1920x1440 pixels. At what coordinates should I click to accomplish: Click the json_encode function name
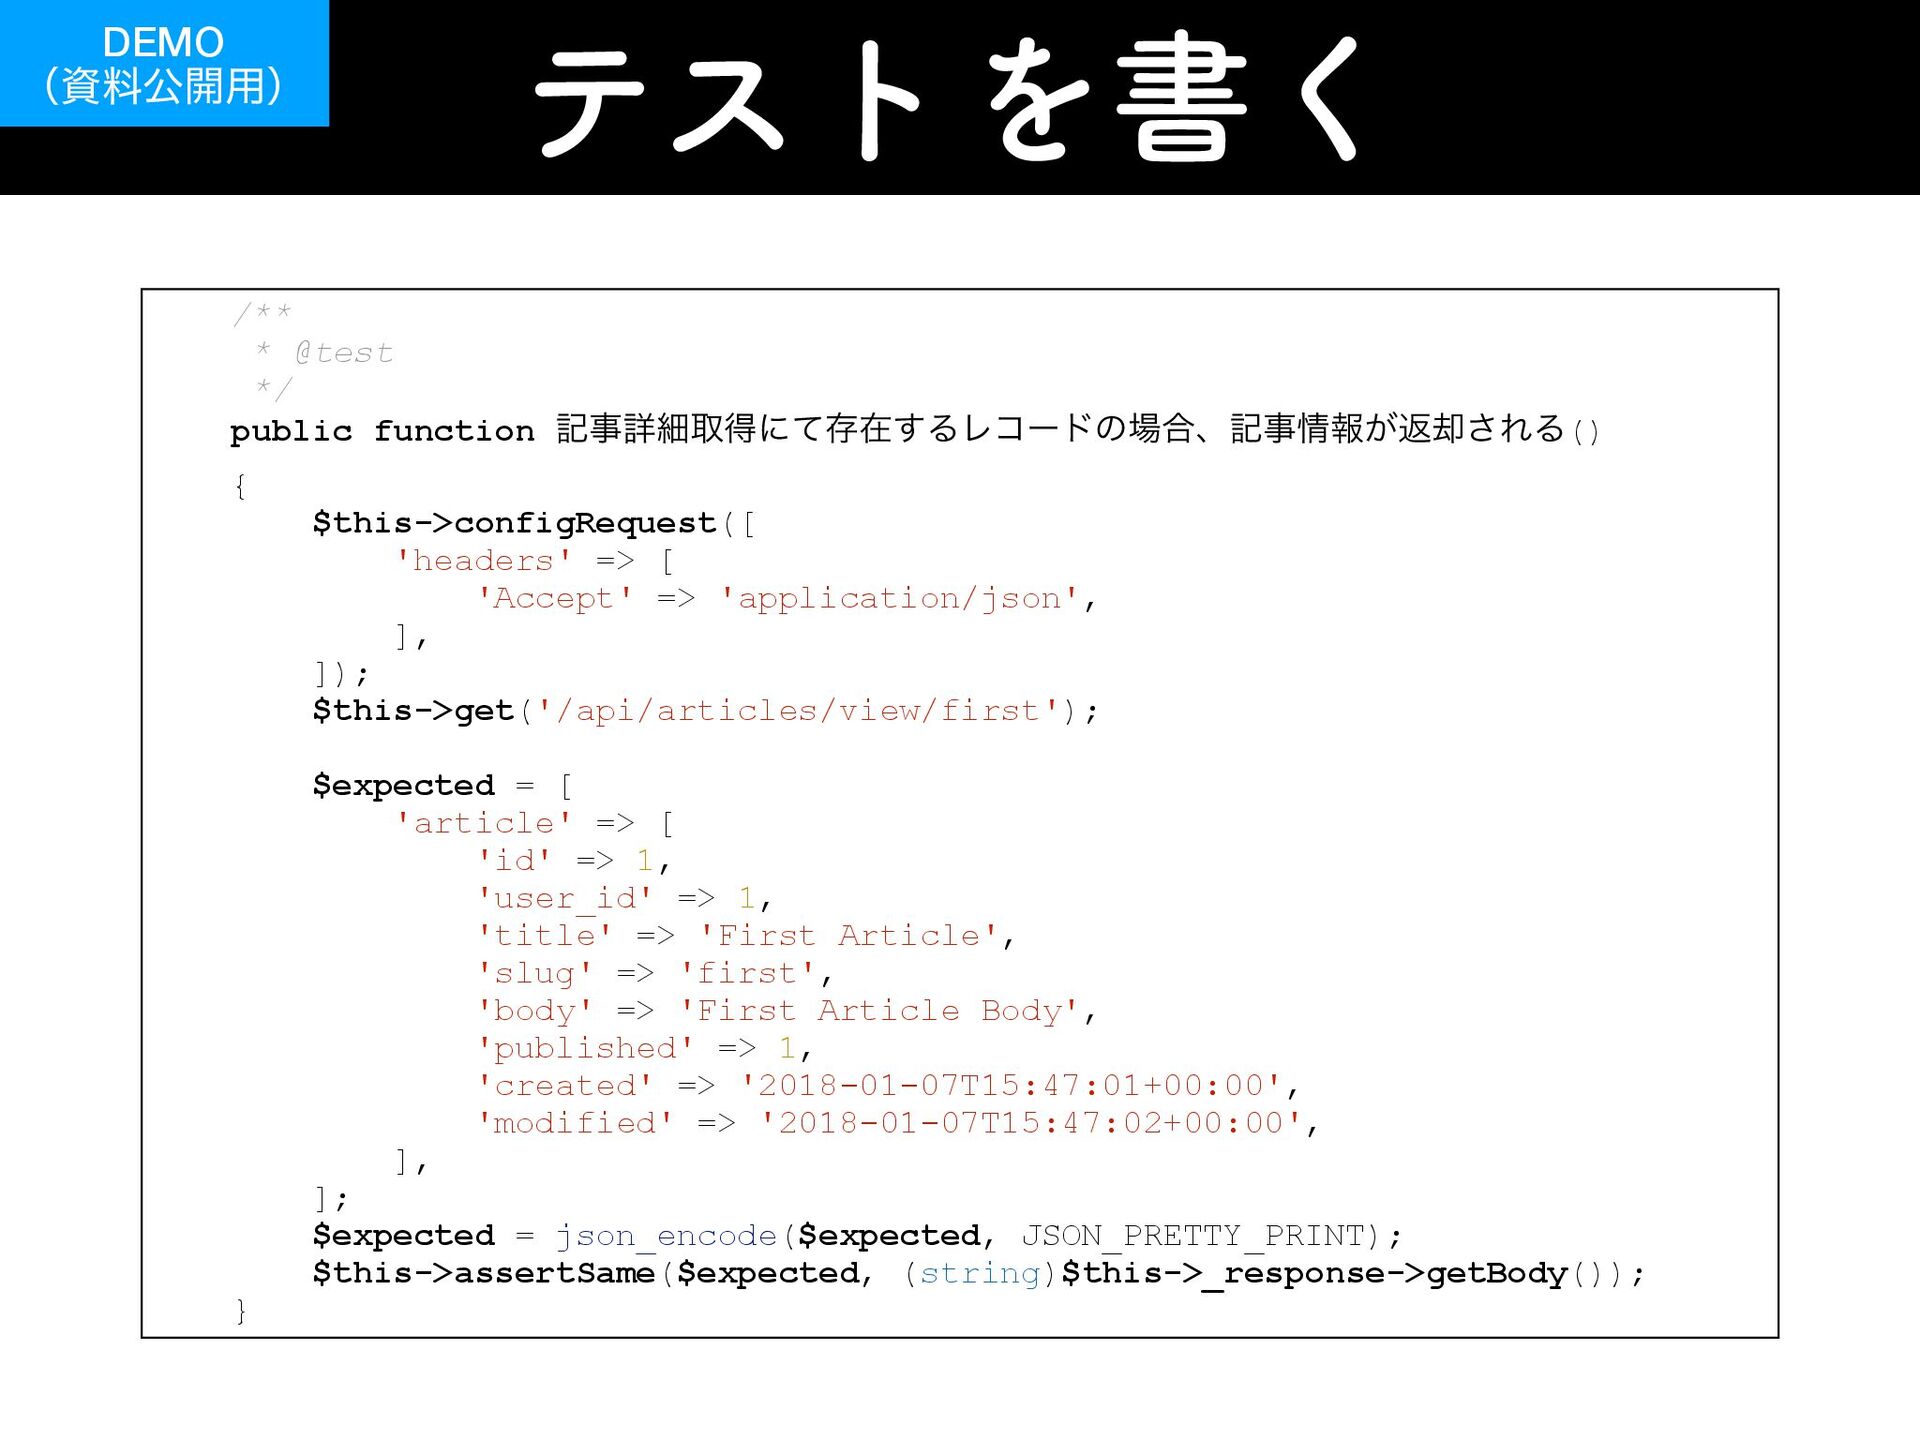click(x=666, y=1236)
